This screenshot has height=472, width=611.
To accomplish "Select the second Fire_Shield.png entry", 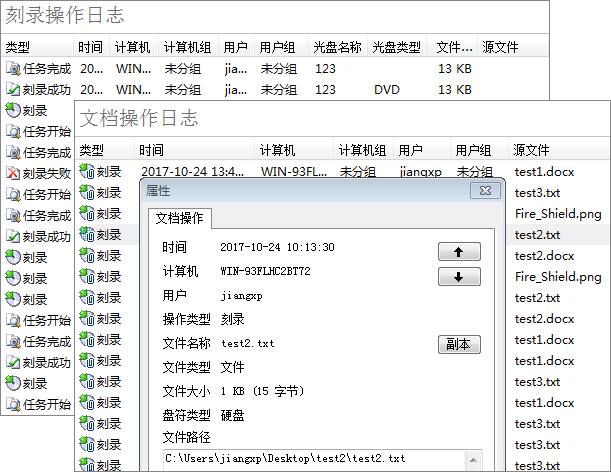I will tap(558, 277).
